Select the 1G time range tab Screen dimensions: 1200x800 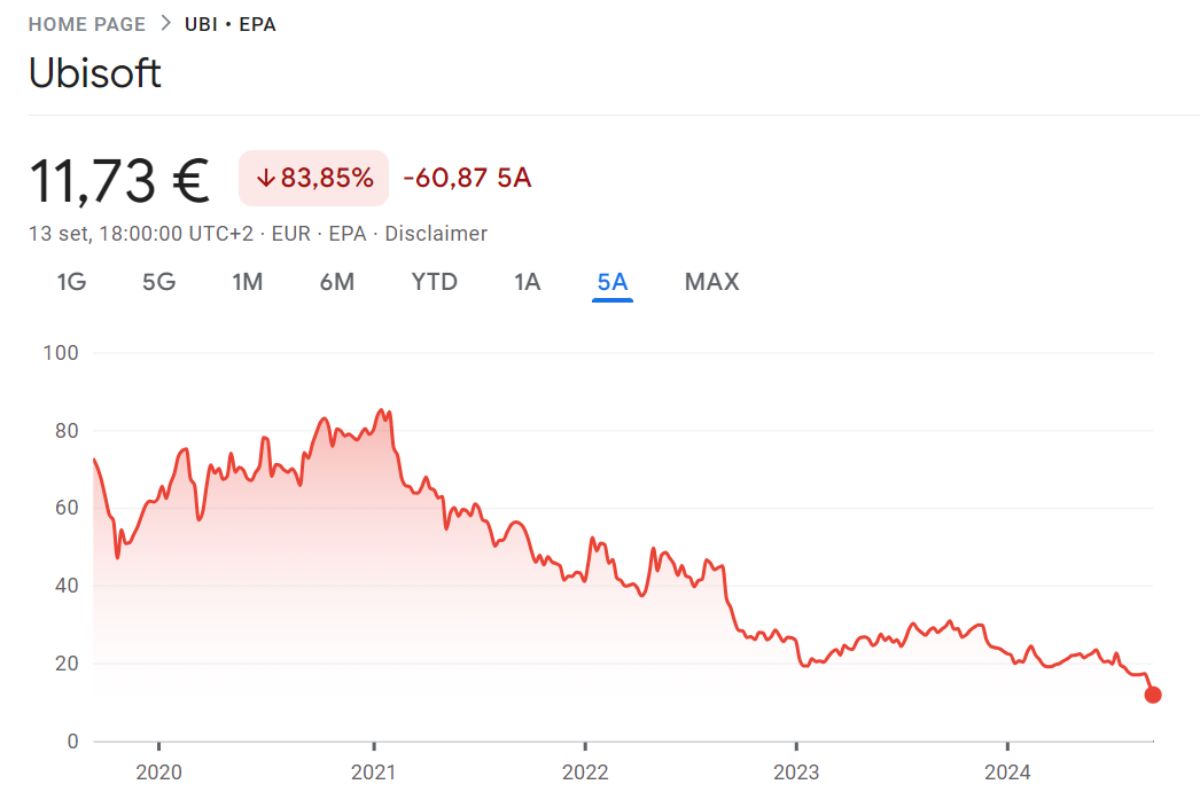[x=71, y=282]
